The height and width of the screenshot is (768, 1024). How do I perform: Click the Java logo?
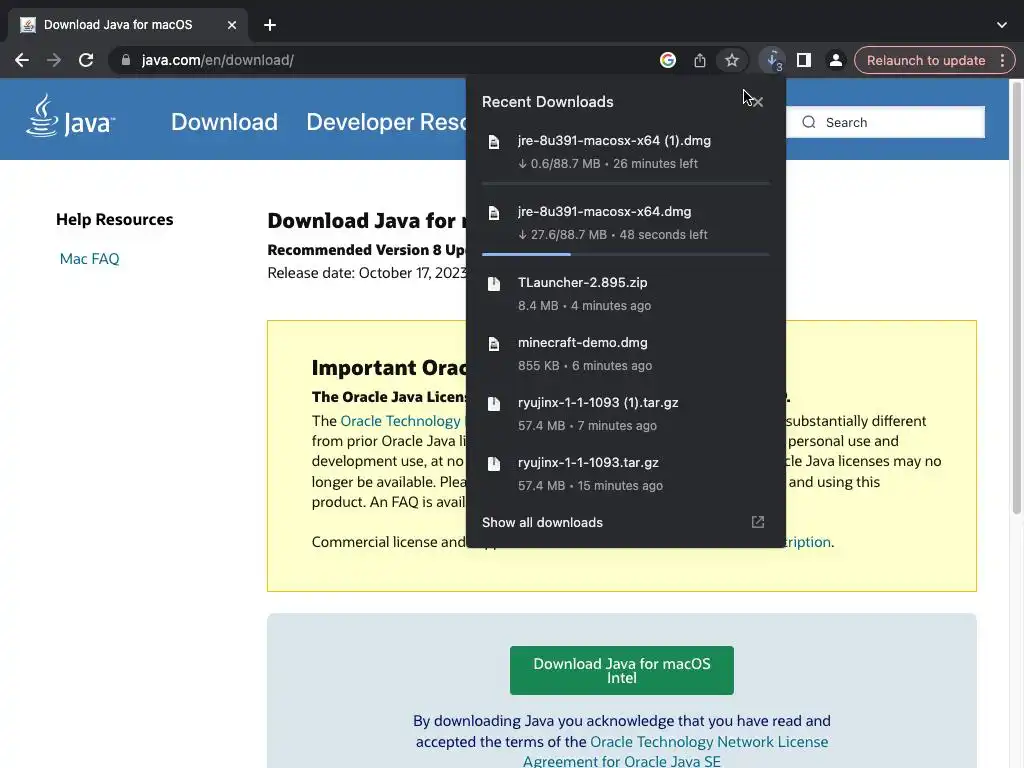point(71,116)
